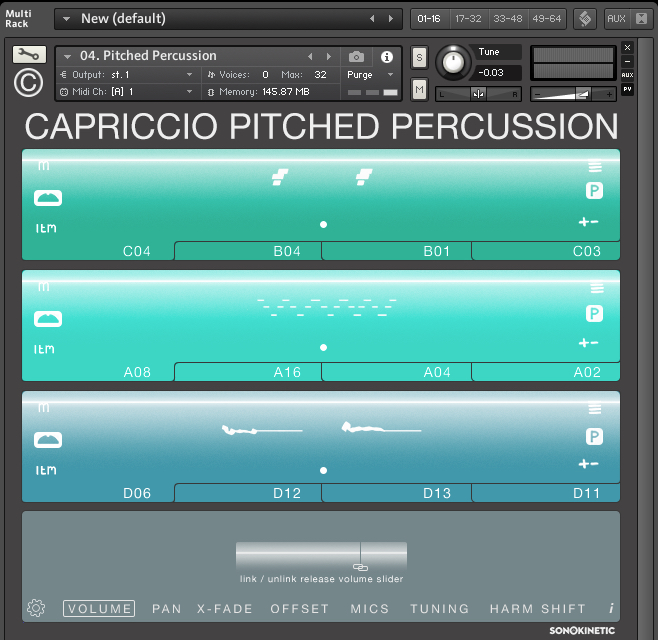The image size is (658, 640).
Task: Click the Tune knob
Action: click(x=453, y=63)
